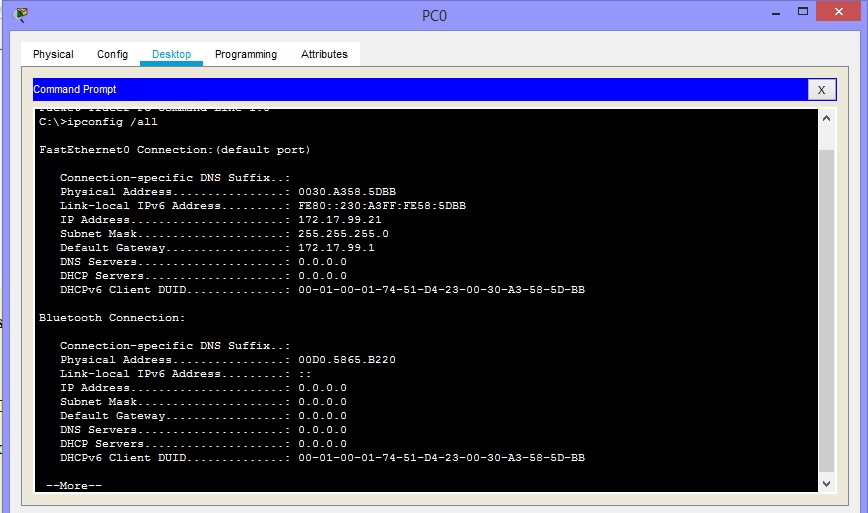868x513 pixels.
Task: Open the Config tab
Action: (112, 54)
